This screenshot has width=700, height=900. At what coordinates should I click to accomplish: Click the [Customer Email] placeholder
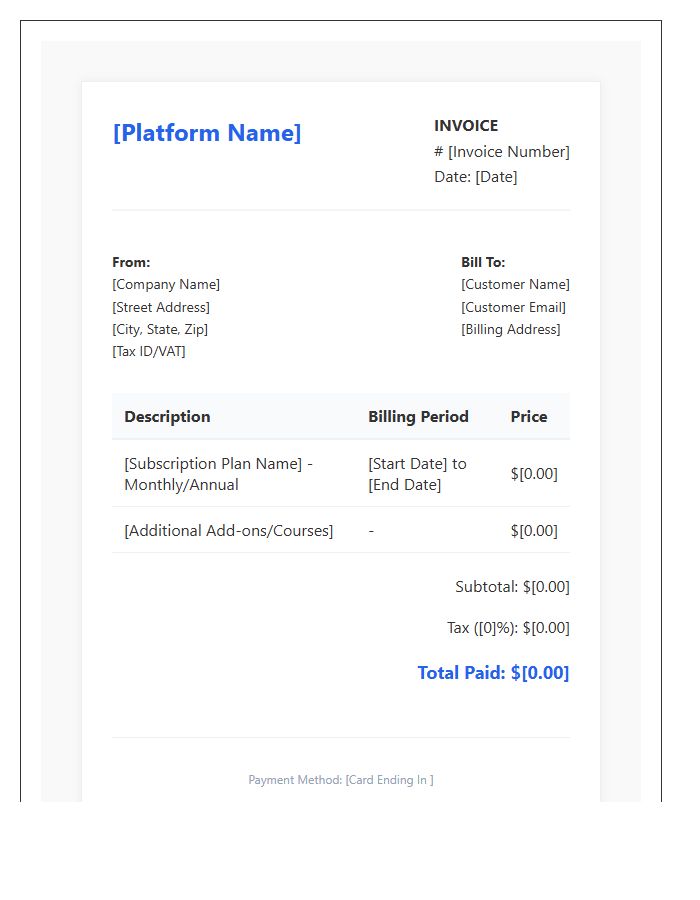[x=514, y=307]
